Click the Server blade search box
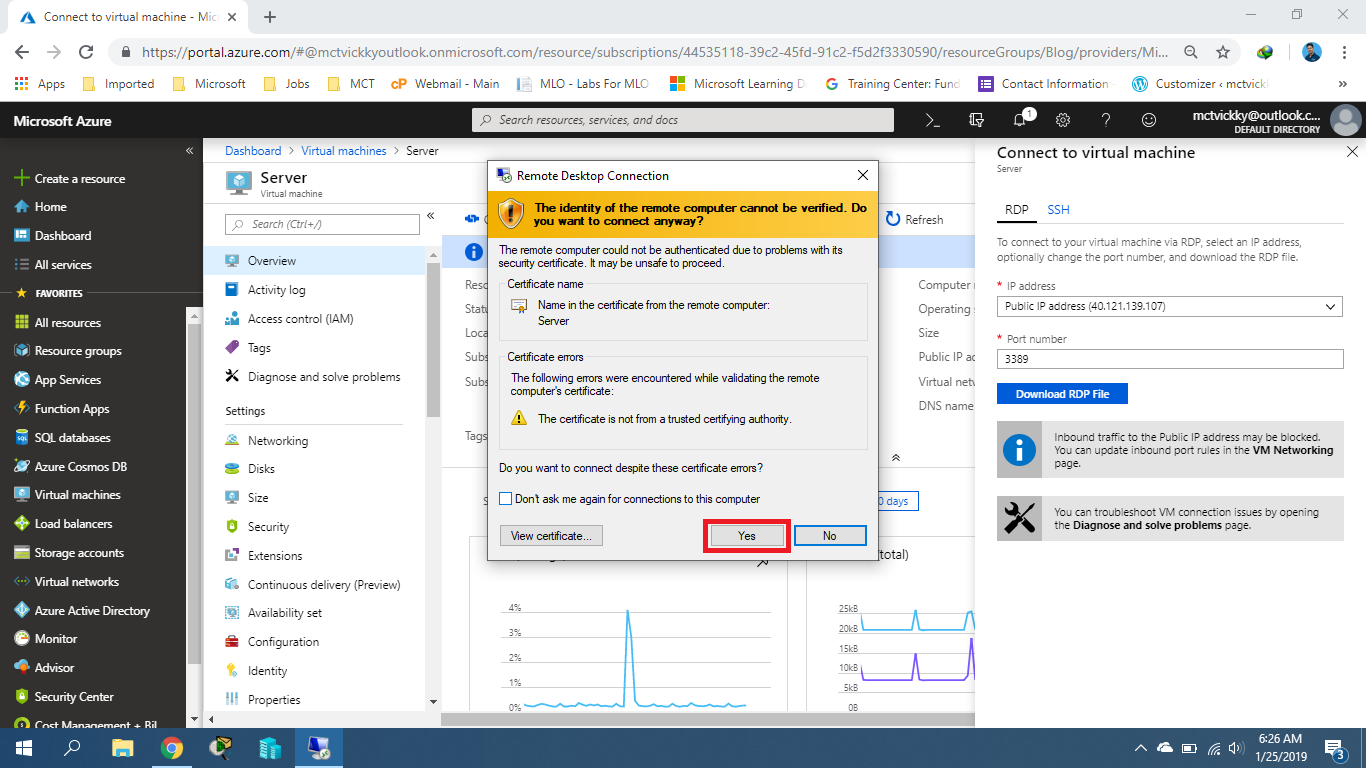The width and height of the screenshot is (1366, 768). (322, 224)
